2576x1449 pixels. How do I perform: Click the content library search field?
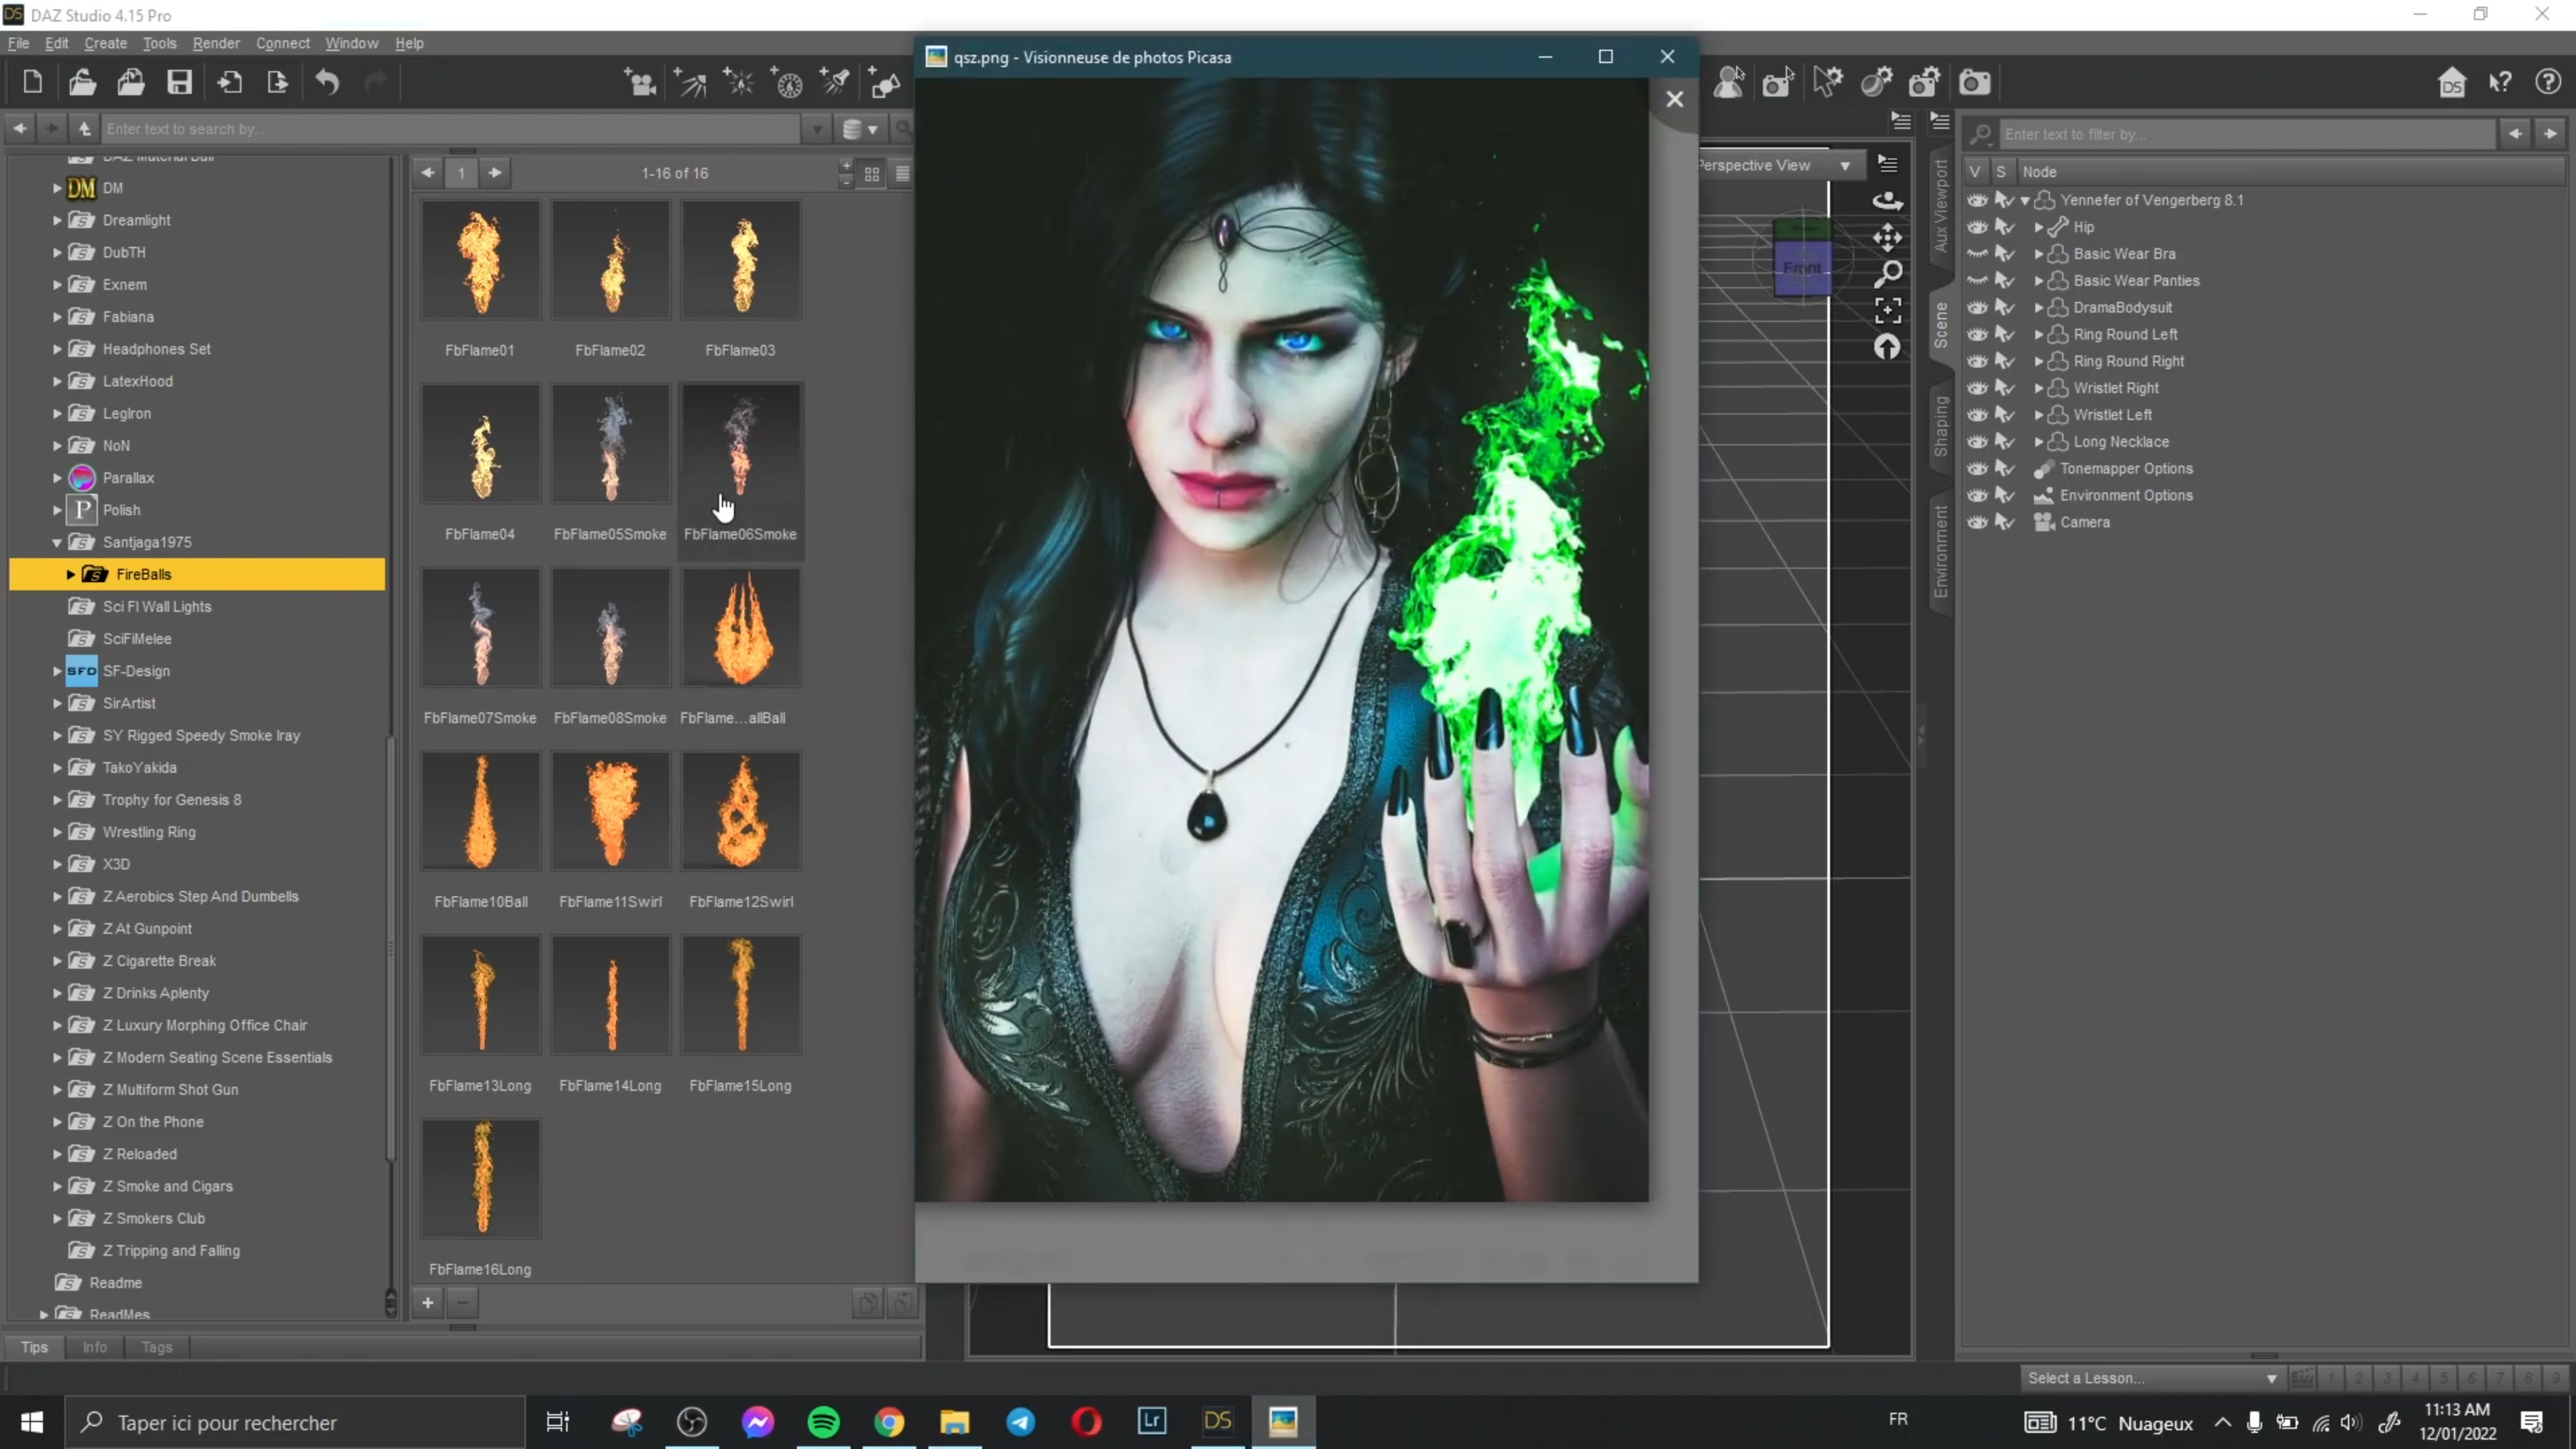click(451, 129)
